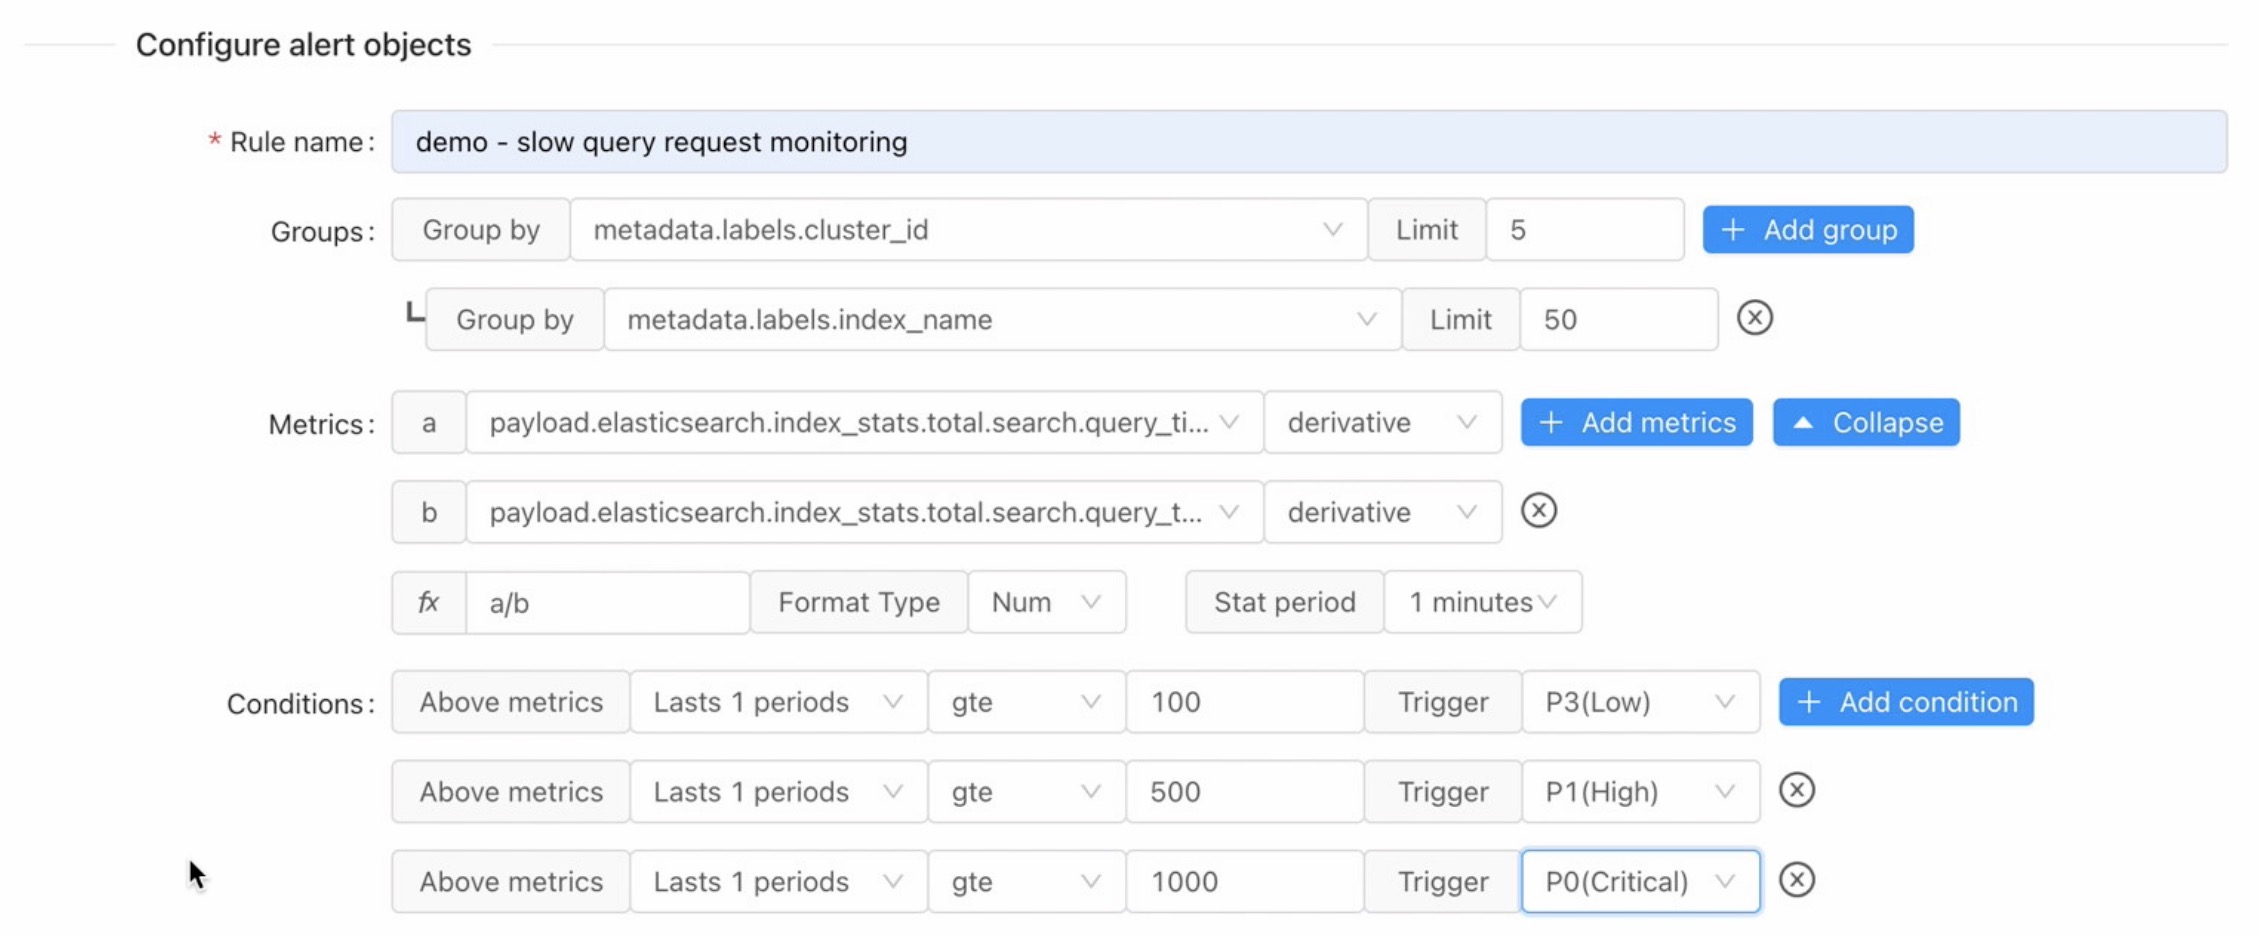This screenshot has width=2260, height=936.
Task: Add a new alert condition
Action: [1905, 702]
